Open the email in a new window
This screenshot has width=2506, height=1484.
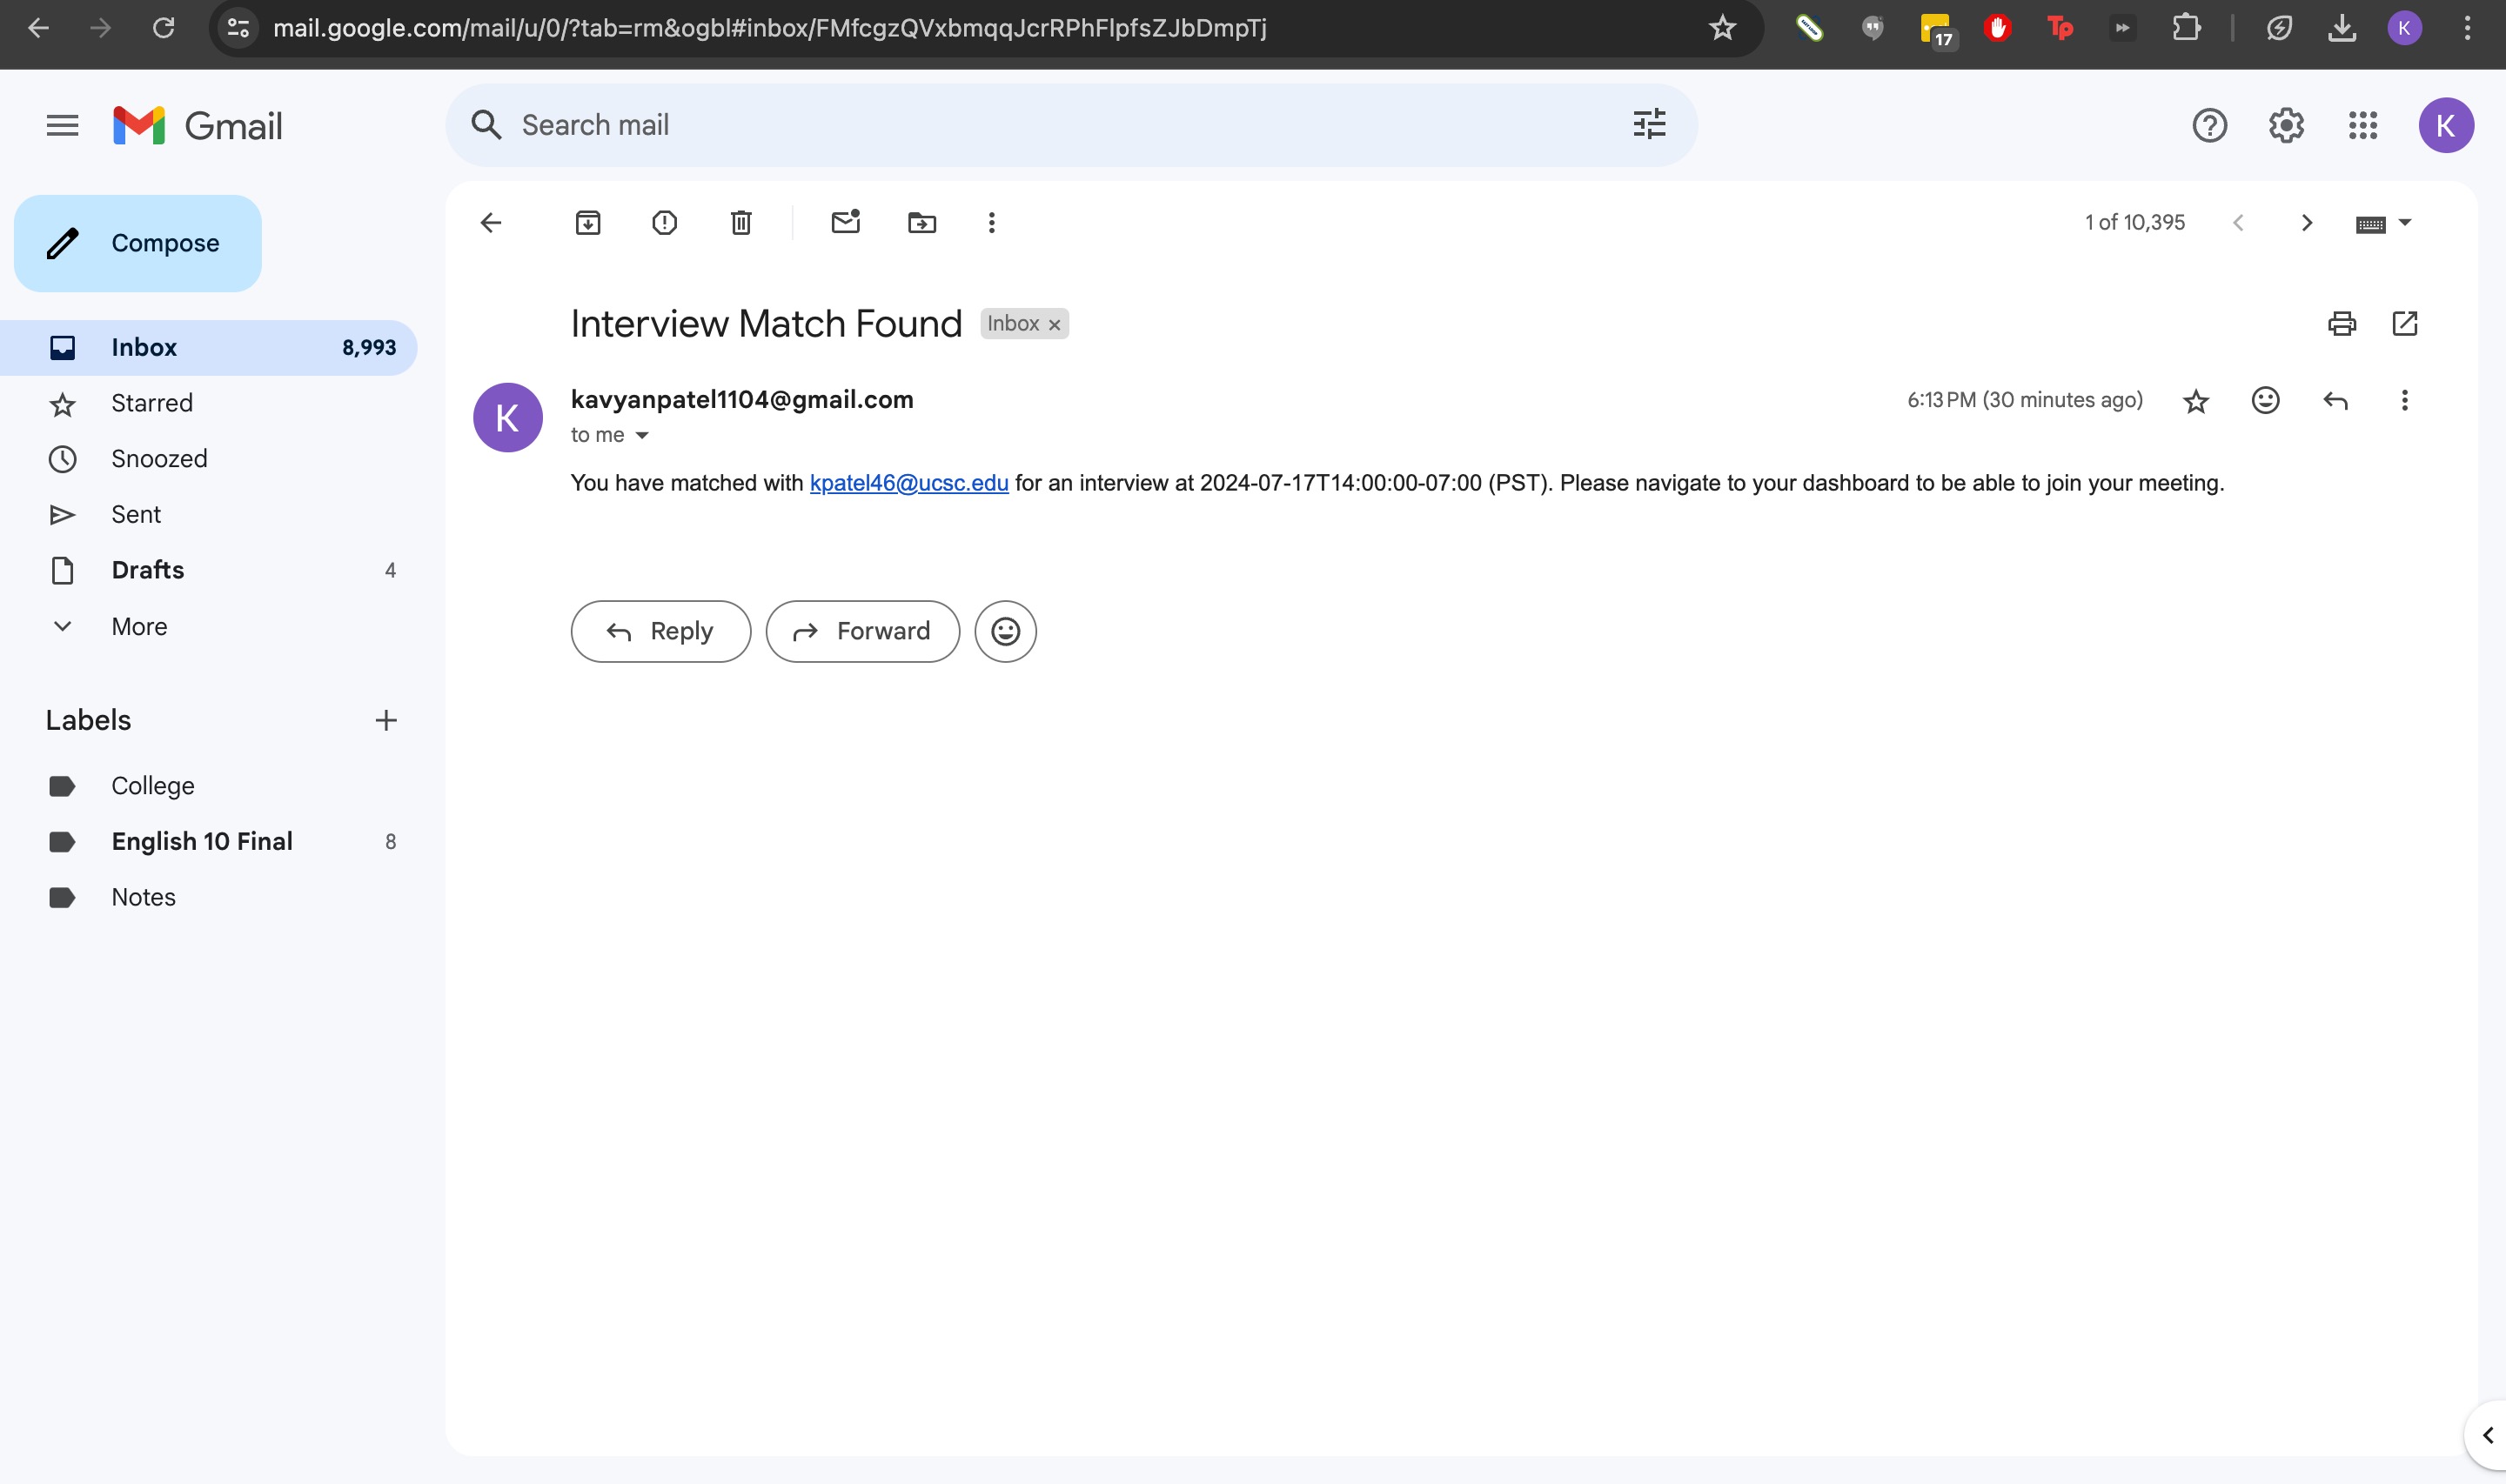point(2404,324)
